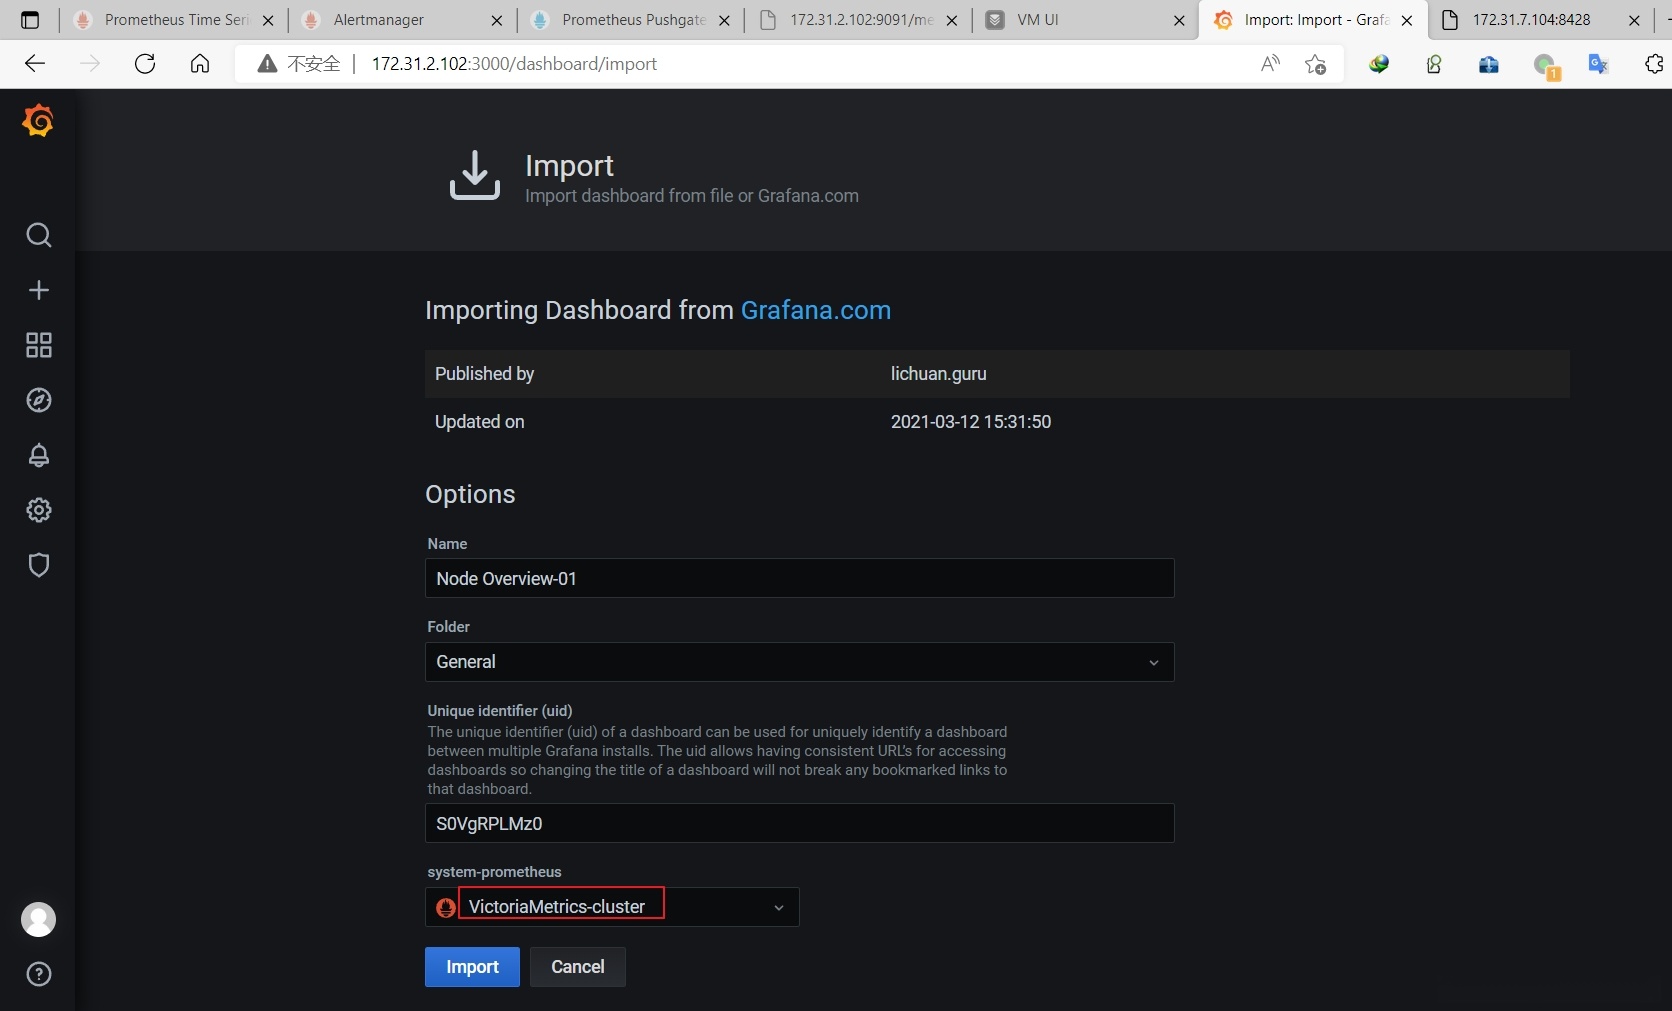Screen dimensions: 1672x1011
Task: Click the go forward browser arrow
Action: 90,64
